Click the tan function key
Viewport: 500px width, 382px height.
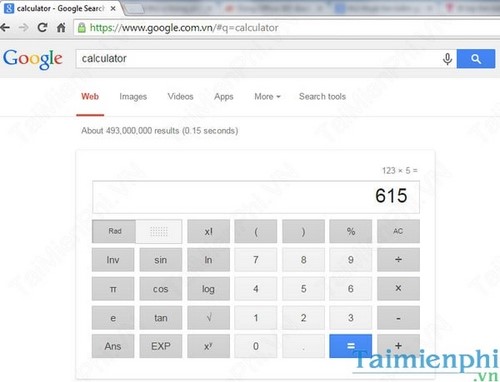(x=161, y=318)
